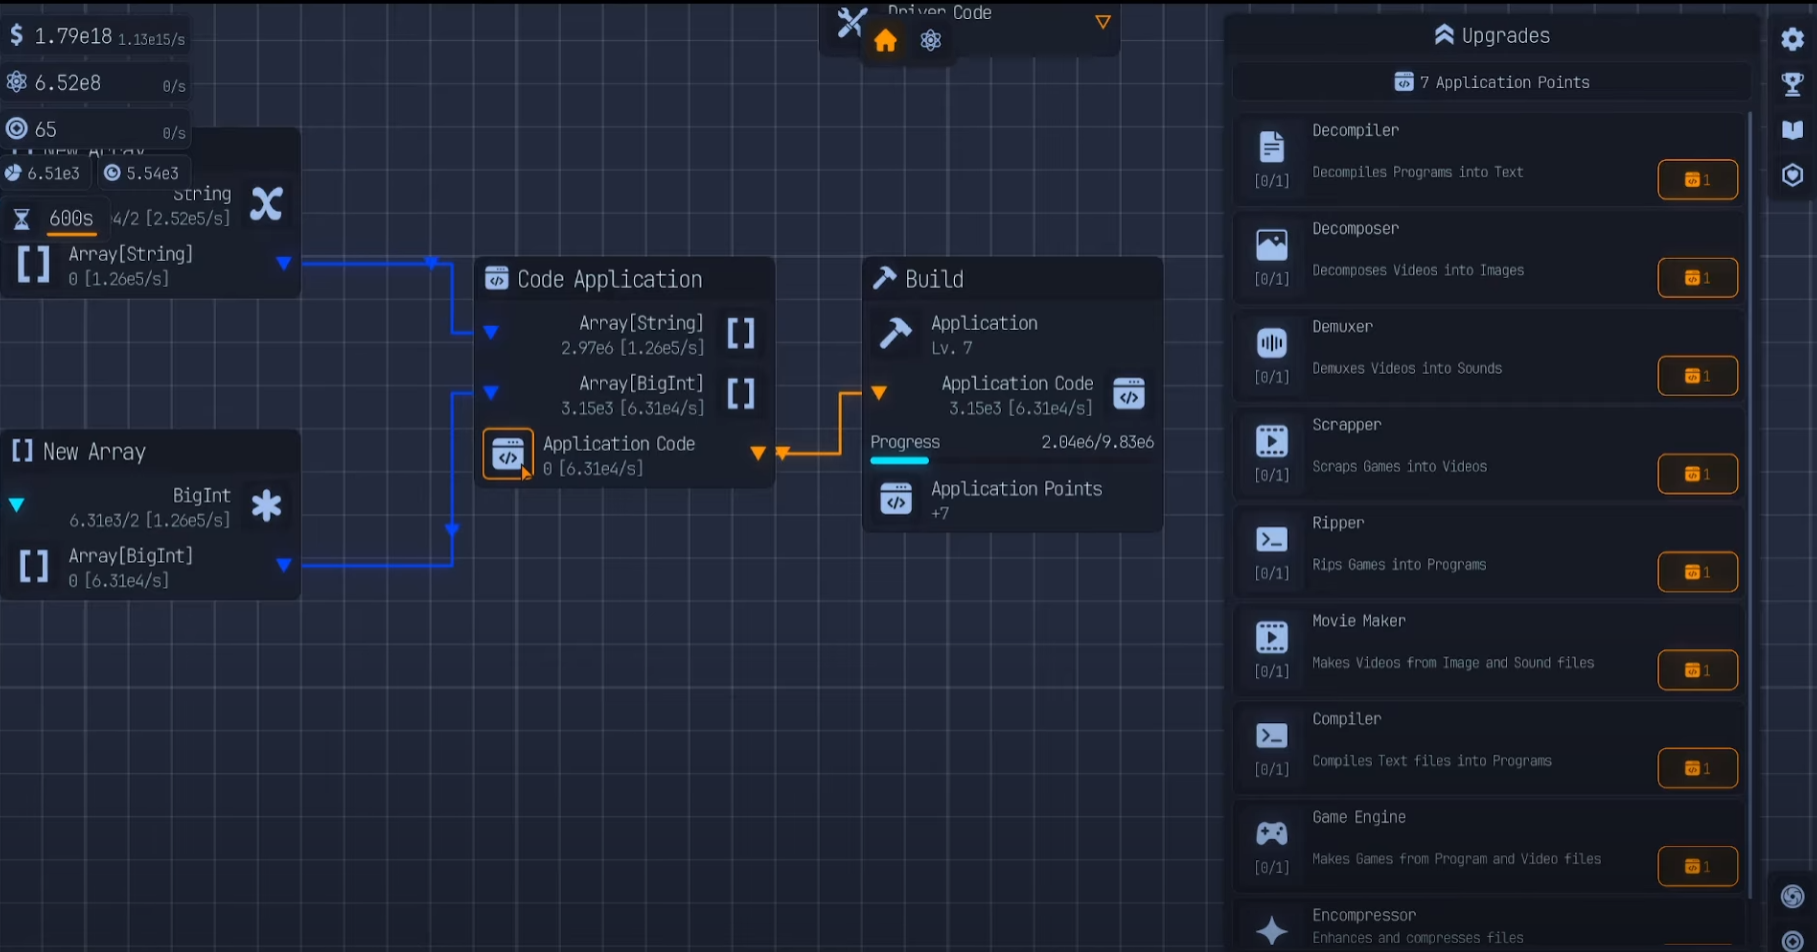The width and height of the screenshot is (1817, 952).
Task: Click the Application Code orange output arrow
Action: pos(758,454)
